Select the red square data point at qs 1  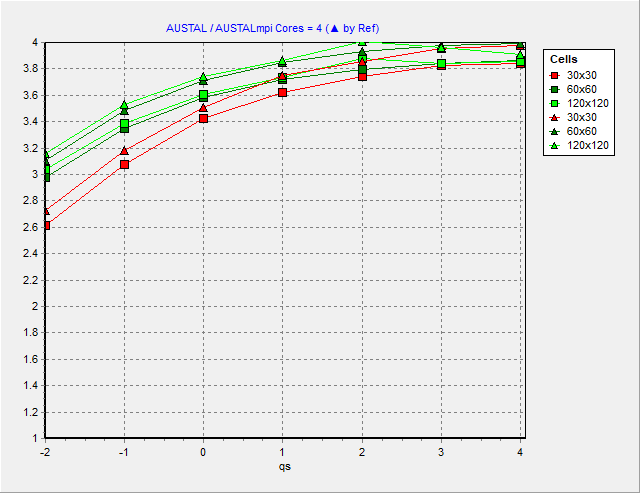click(282, 93)
